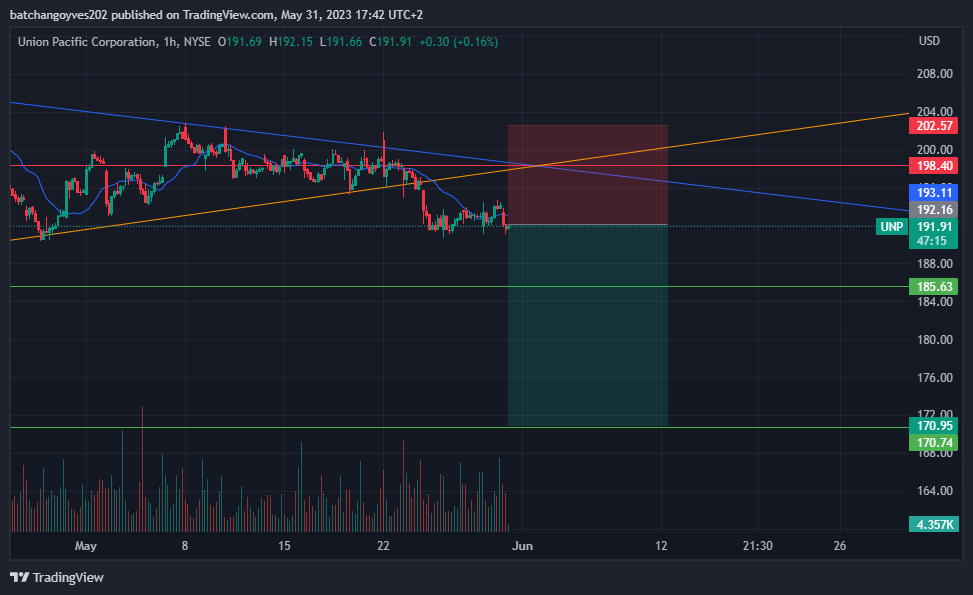Click the 164.00 price scale label
Image resolution: width=973 pixels, height=595 pixels.
pyautogui.click(x=935, y=491)
